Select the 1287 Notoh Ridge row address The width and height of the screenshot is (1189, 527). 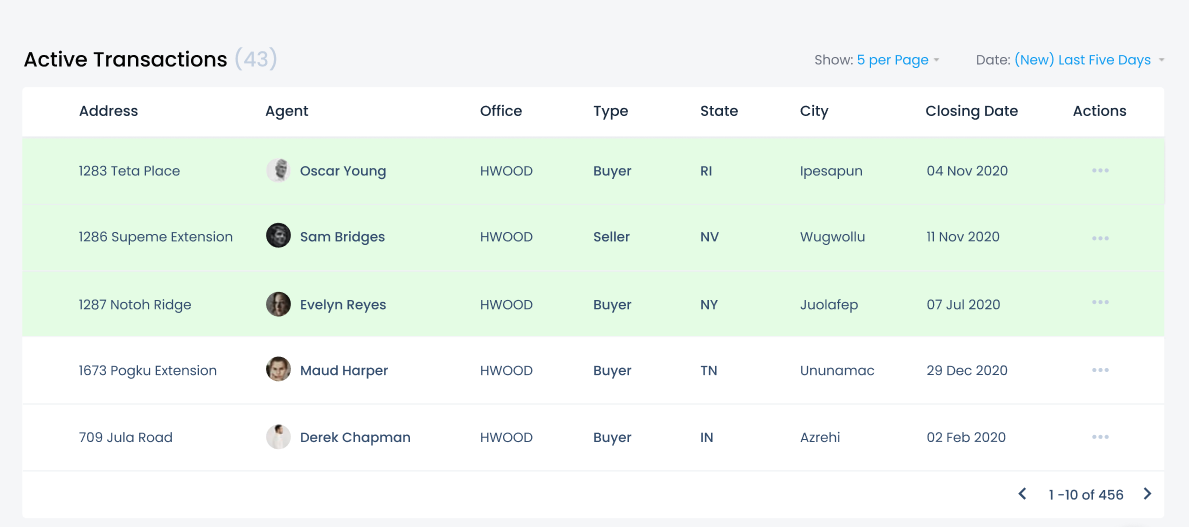pos(135,305)
